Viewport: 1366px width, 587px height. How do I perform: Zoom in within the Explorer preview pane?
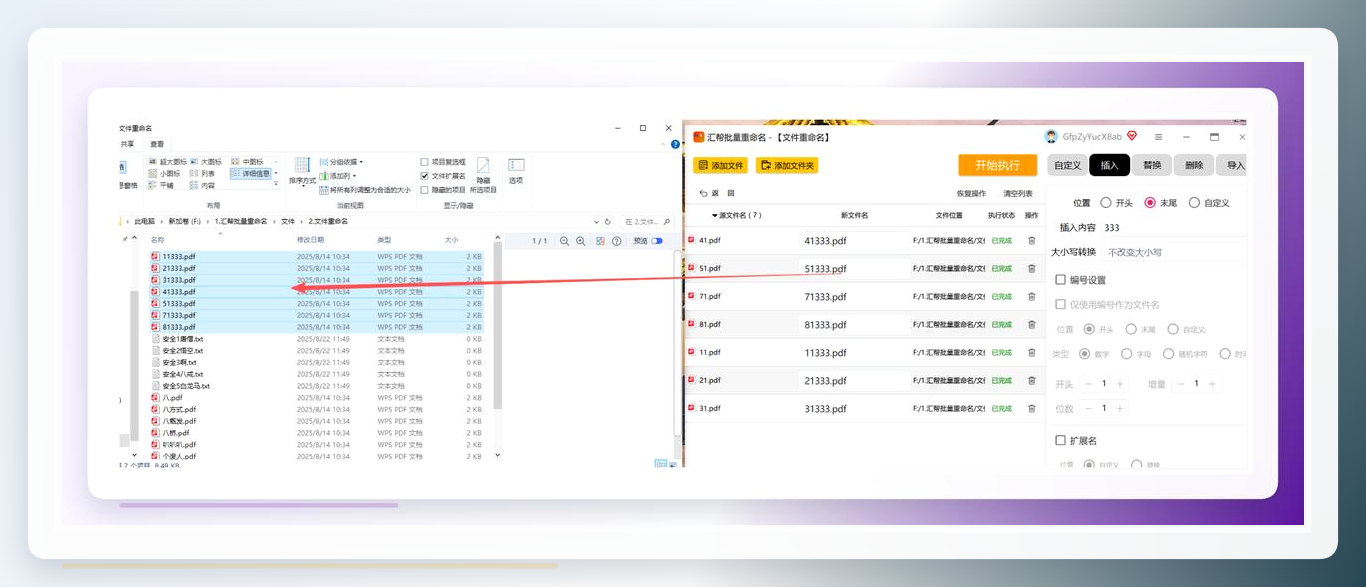(581, 241)
